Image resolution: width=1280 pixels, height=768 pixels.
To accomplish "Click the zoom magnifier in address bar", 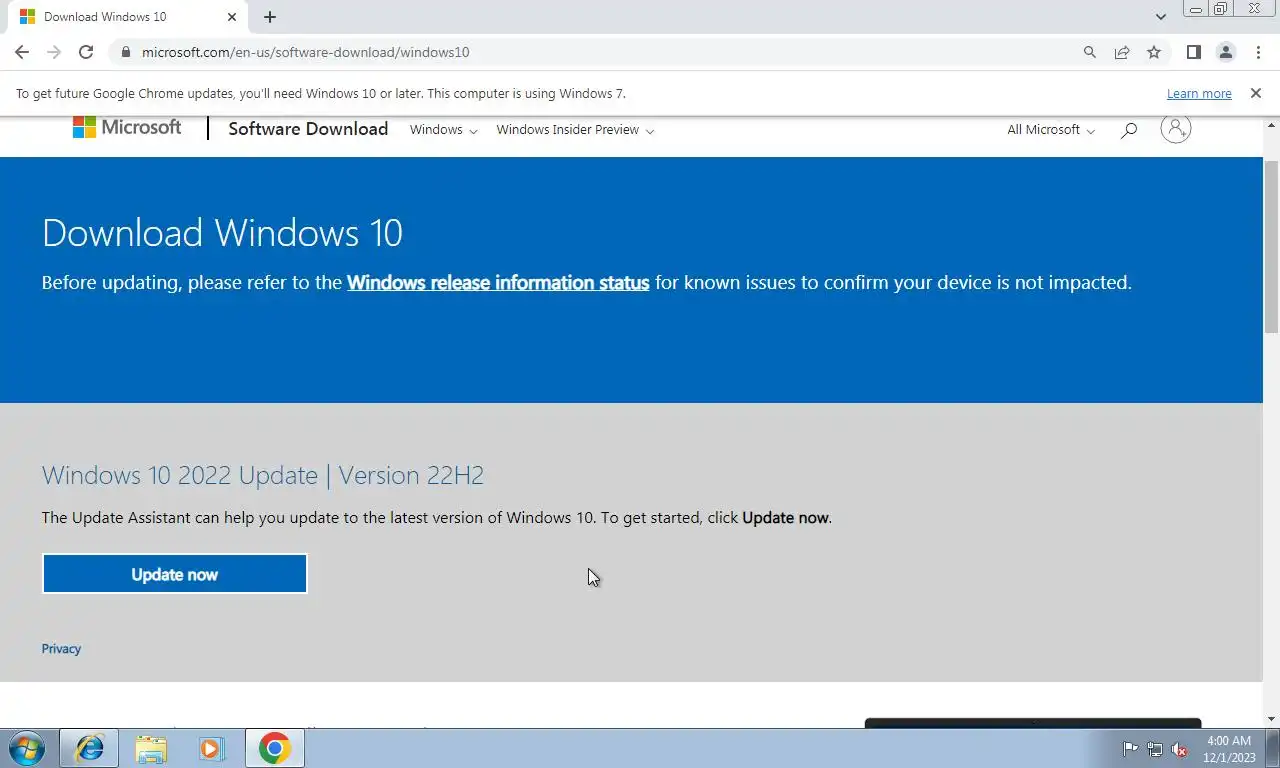I will 1090,52.
